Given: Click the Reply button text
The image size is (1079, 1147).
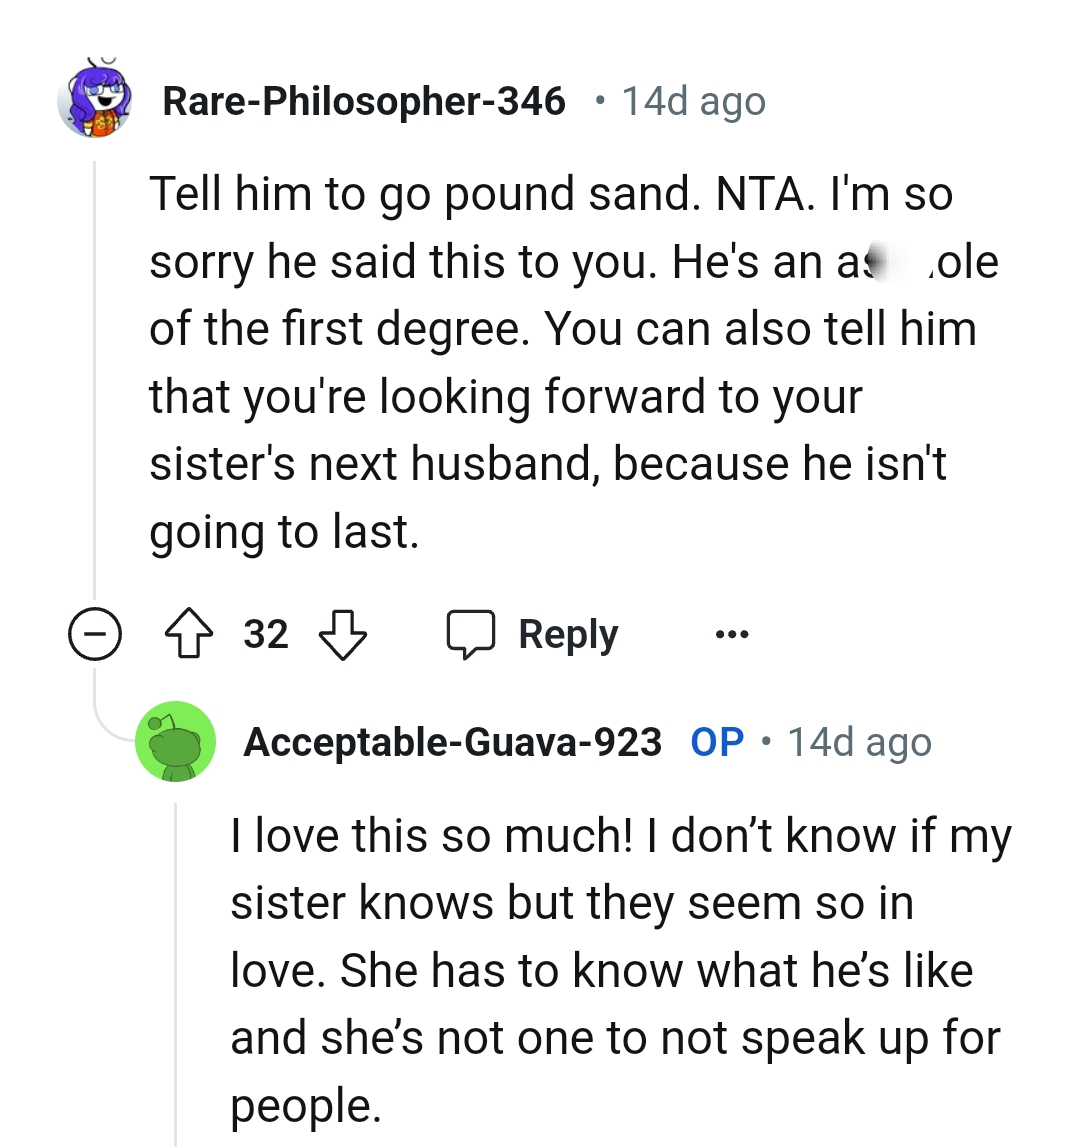Looking at the screenshot, I should (566, 633).
